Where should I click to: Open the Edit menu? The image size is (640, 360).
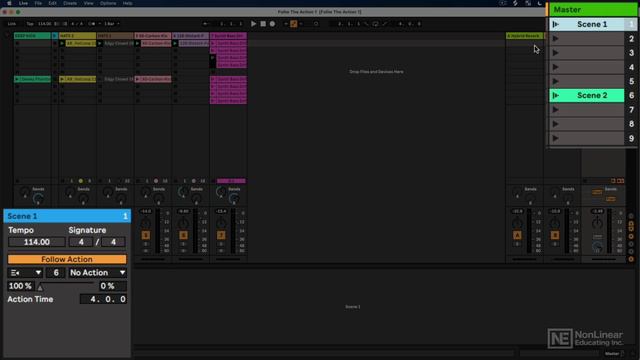pyautogui.click(x=53, y=3)
